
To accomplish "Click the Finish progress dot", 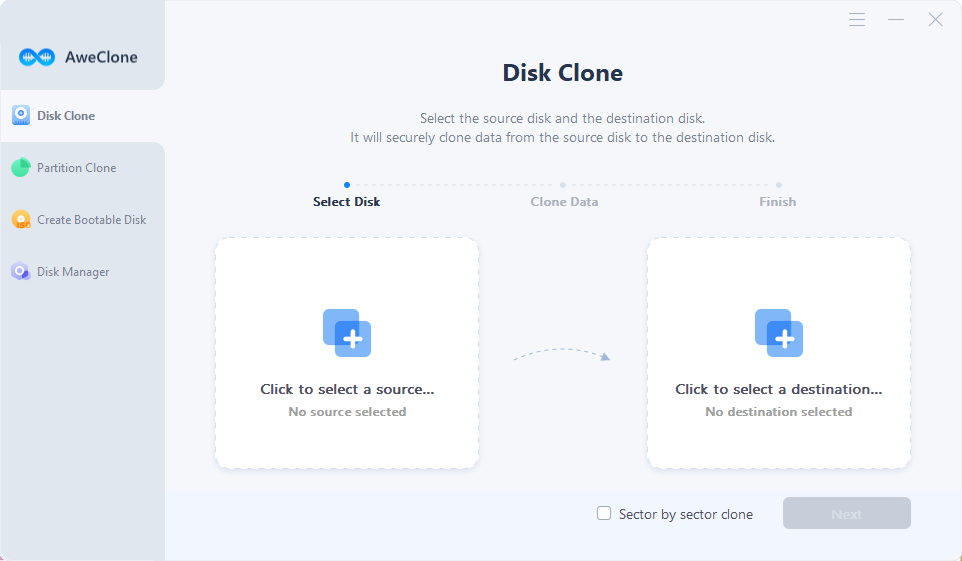I will click(779, 185).
